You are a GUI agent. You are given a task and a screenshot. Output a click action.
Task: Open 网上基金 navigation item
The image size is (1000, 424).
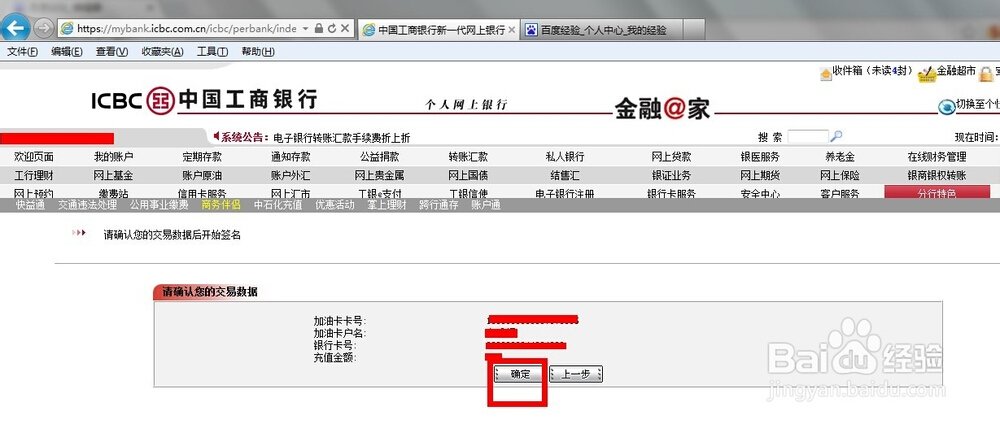click(x=114, y=175)
